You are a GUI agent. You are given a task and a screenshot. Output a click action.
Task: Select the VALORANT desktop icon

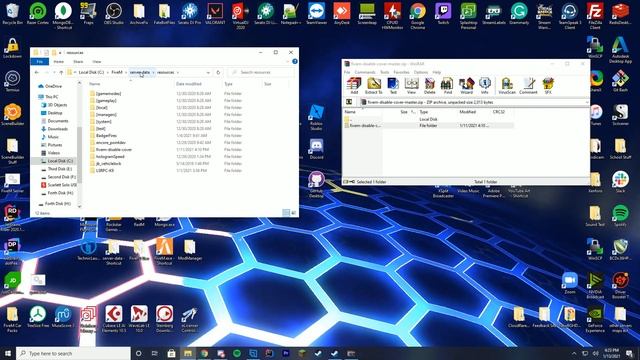tap(215, 13)
